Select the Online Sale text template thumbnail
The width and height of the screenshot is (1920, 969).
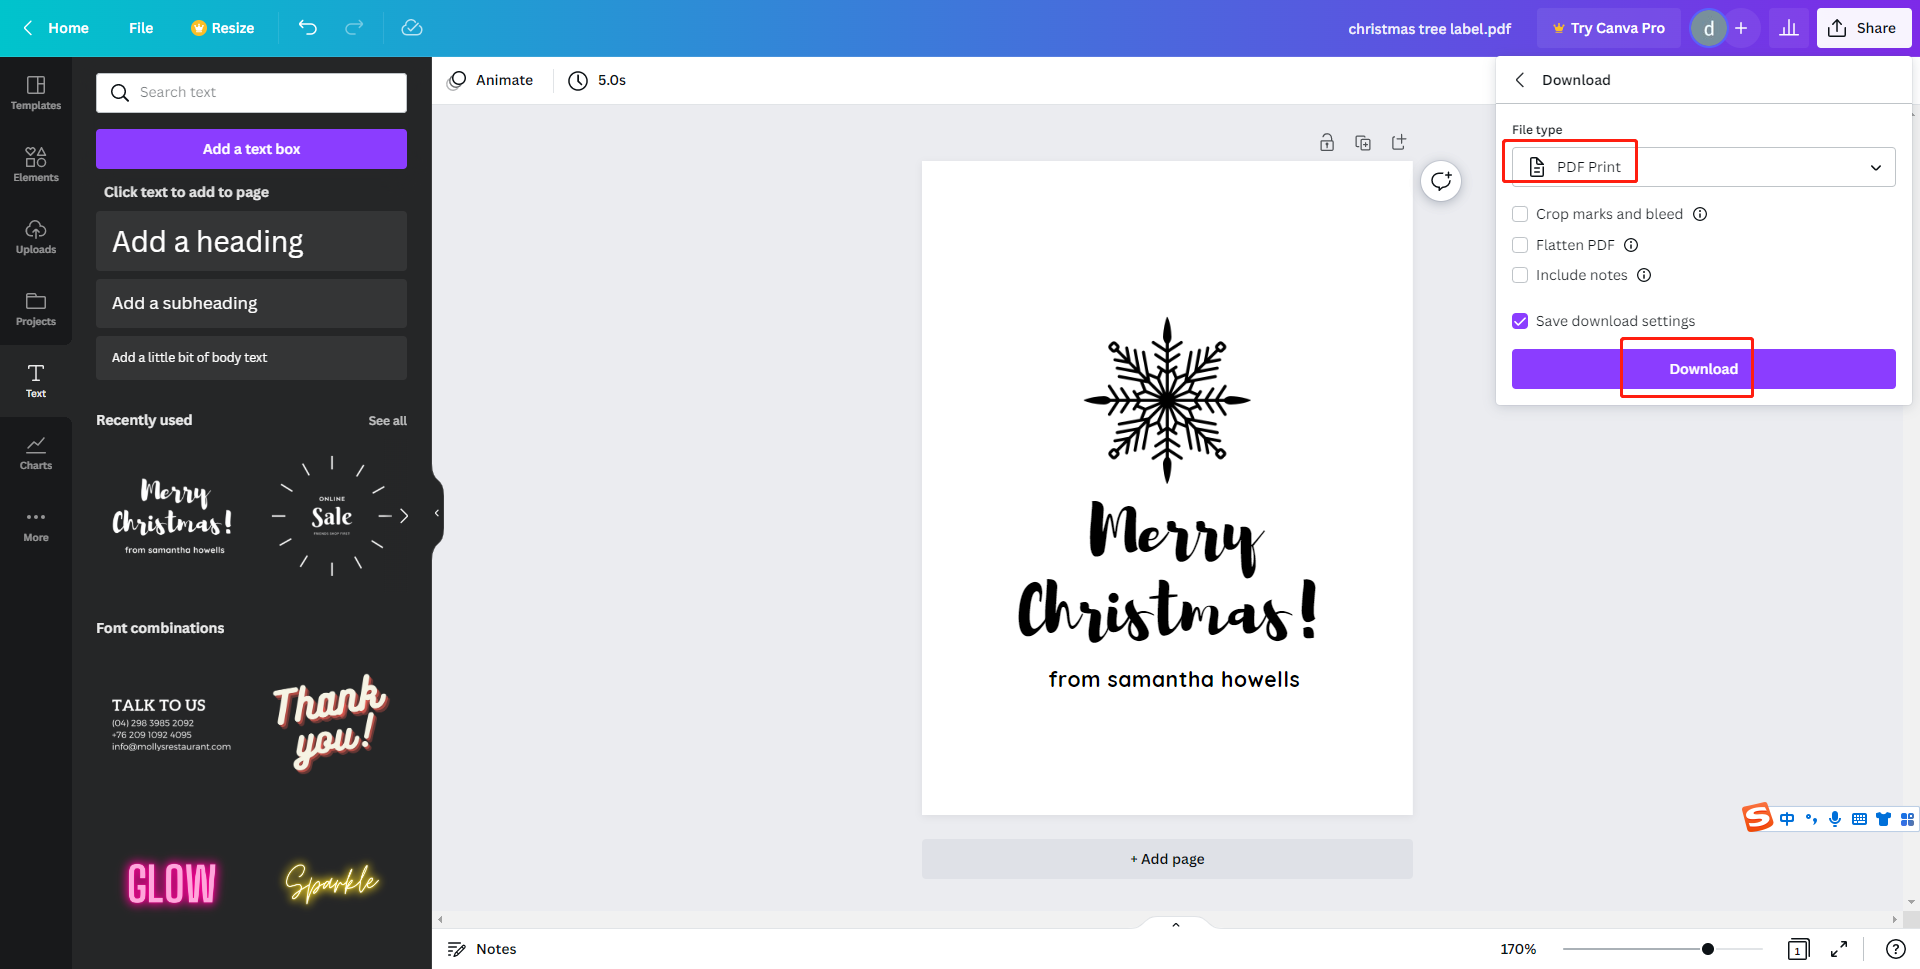click(x=332, y=516)
